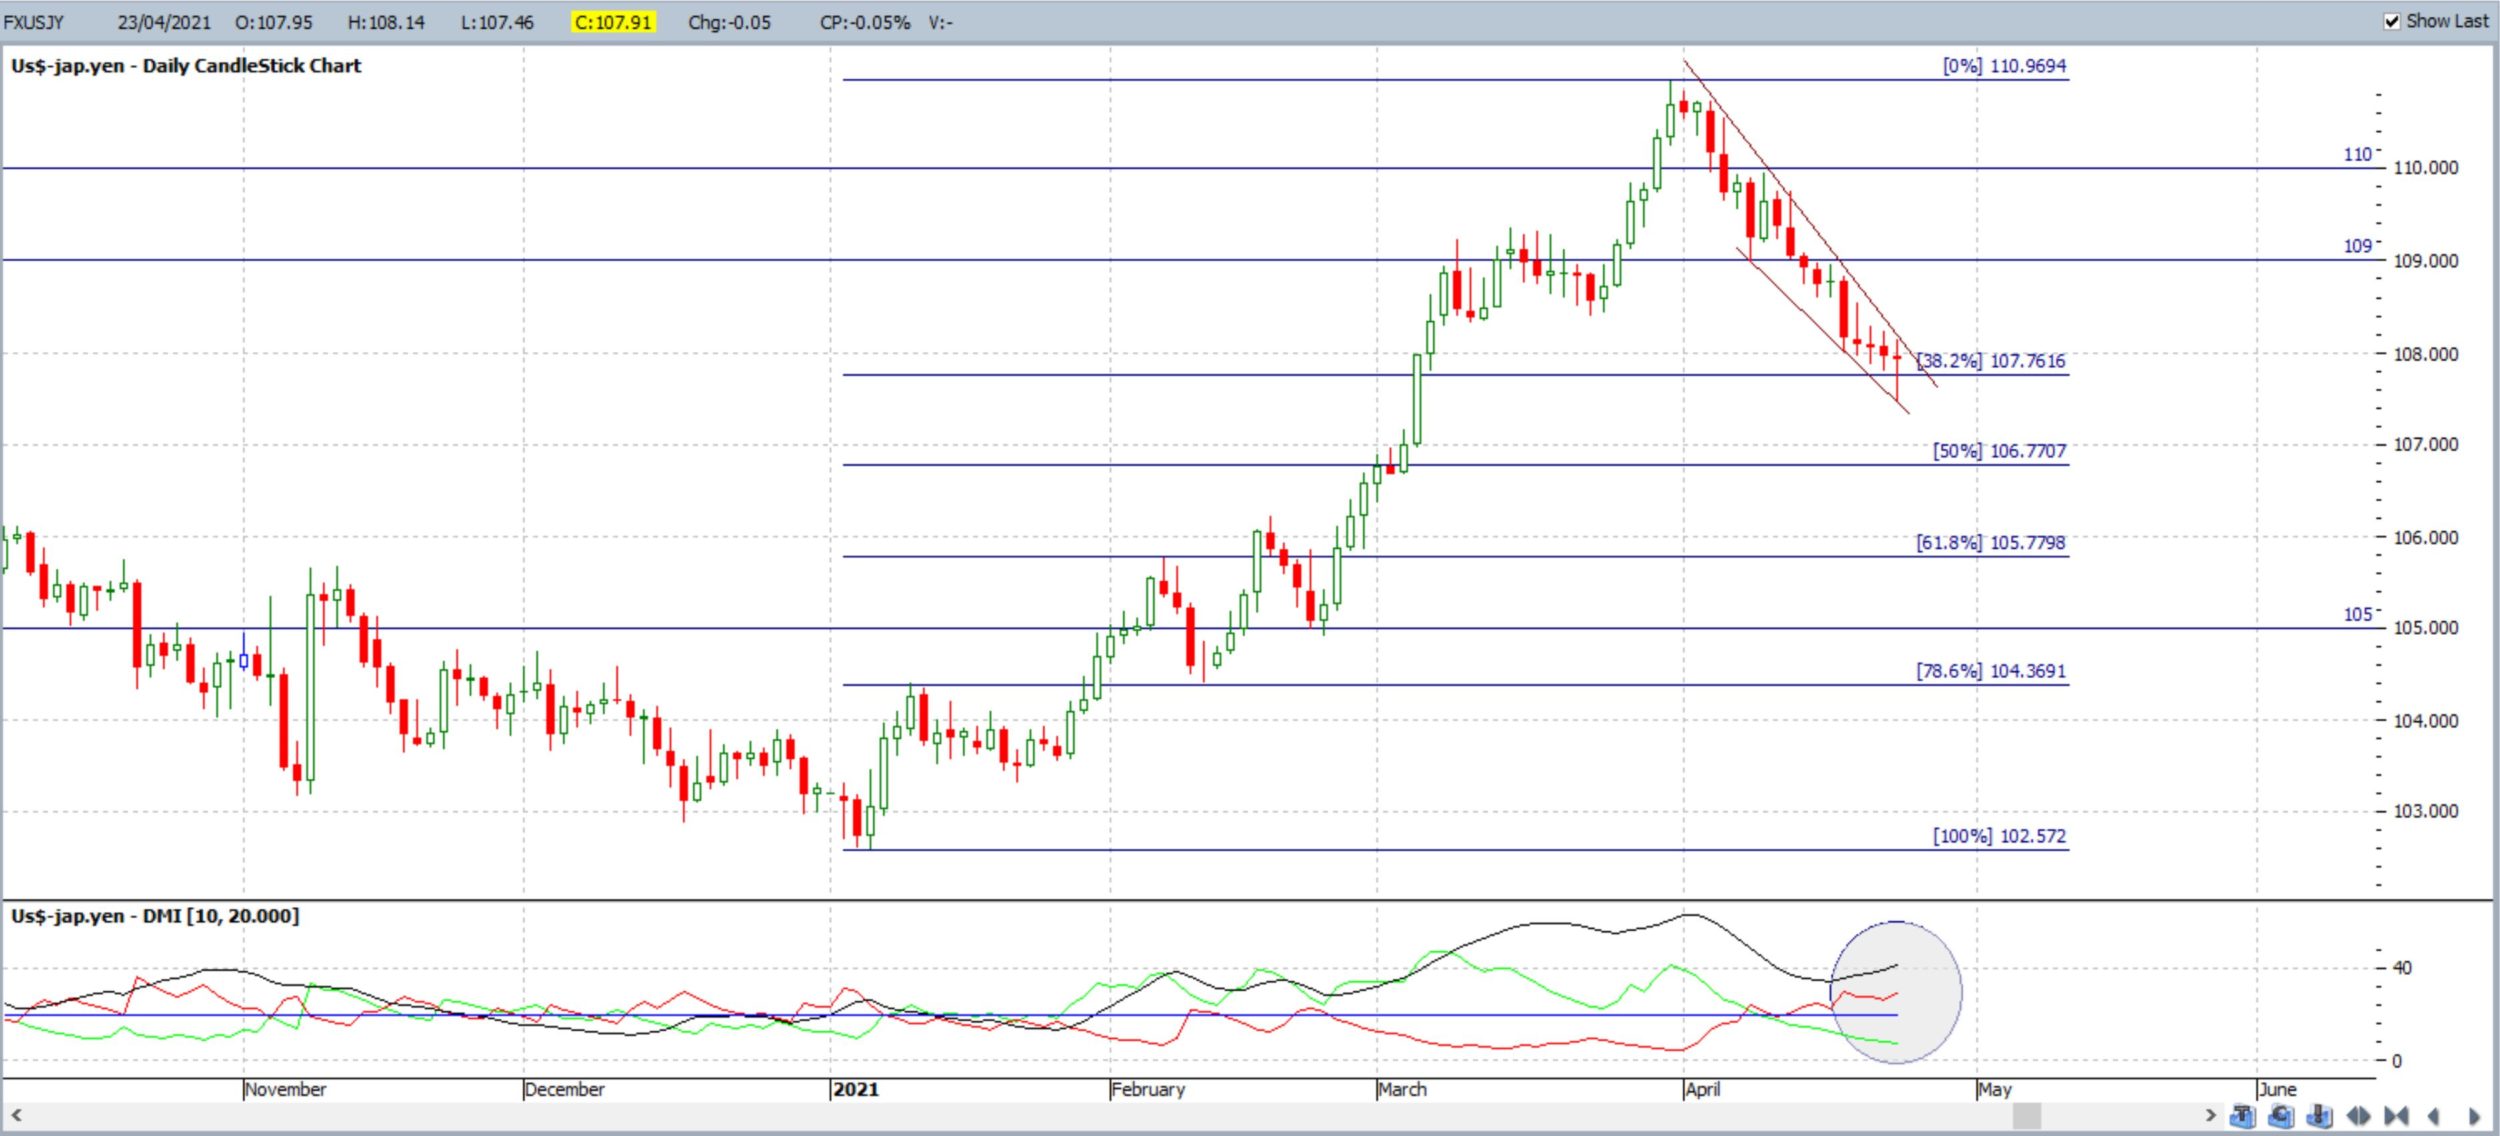Click the 105 horizontal line label

coord(2357,614)
